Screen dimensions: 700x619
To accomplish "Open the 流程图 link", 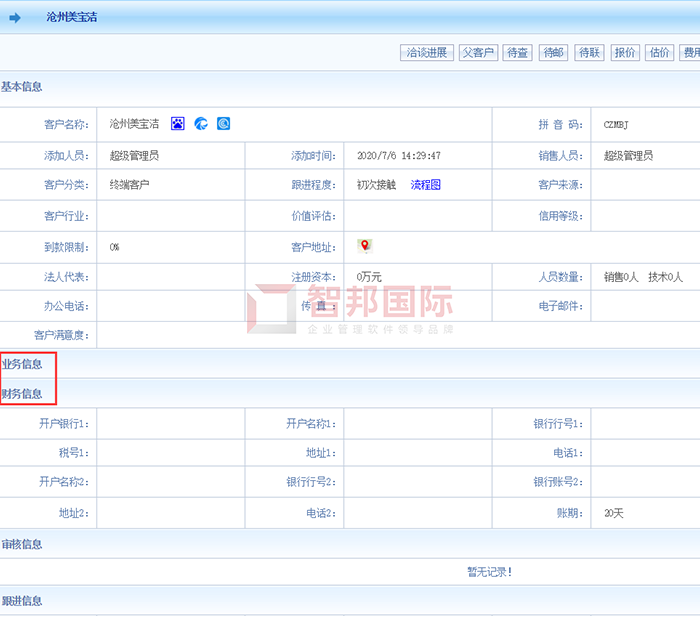I will (x=425, y=185).
